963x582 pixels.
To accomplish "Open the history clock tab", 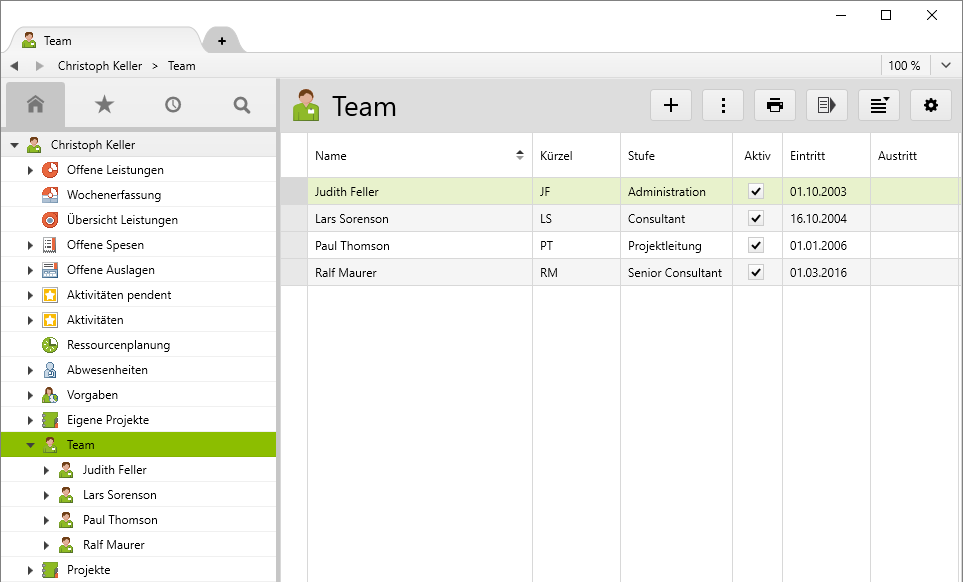I will click(x=173, y=104).
